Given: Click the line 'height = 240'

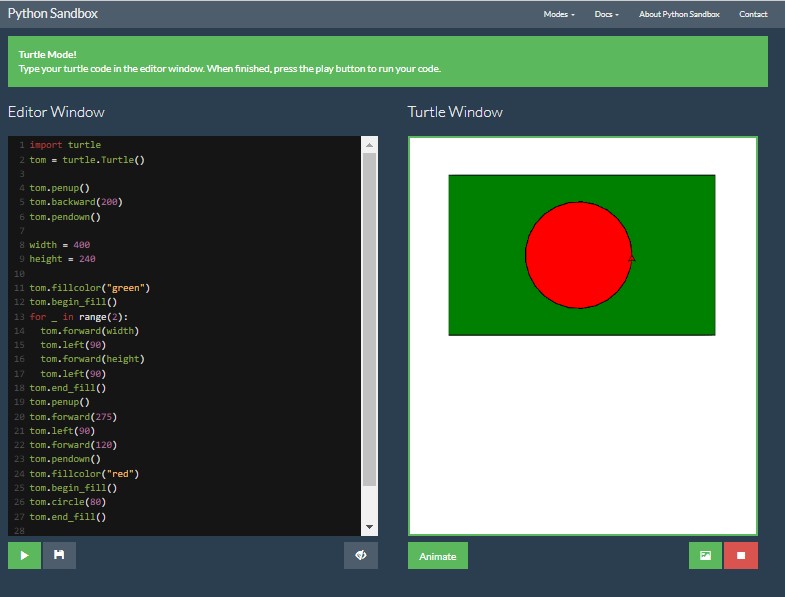Looking at the screenshot, I should (62, 259).
